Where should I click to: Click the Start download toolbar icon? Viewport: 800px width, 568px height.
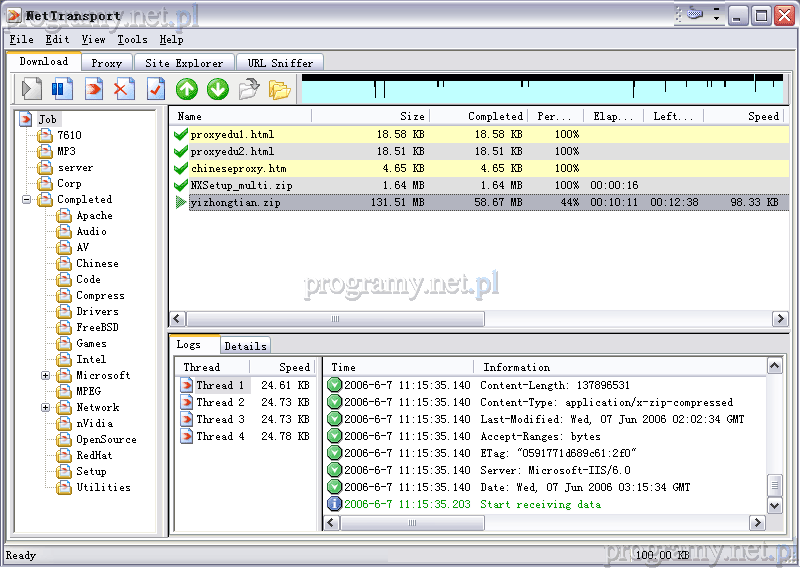click(x=31, y=90)
